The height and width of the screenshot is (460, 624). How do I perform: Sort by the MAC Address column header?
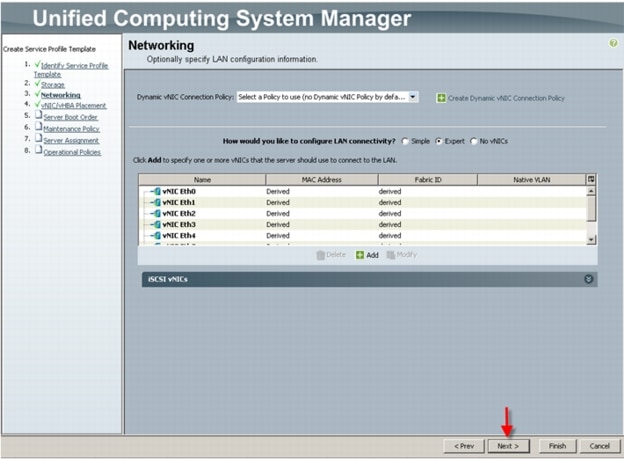(x=322, y=180)
